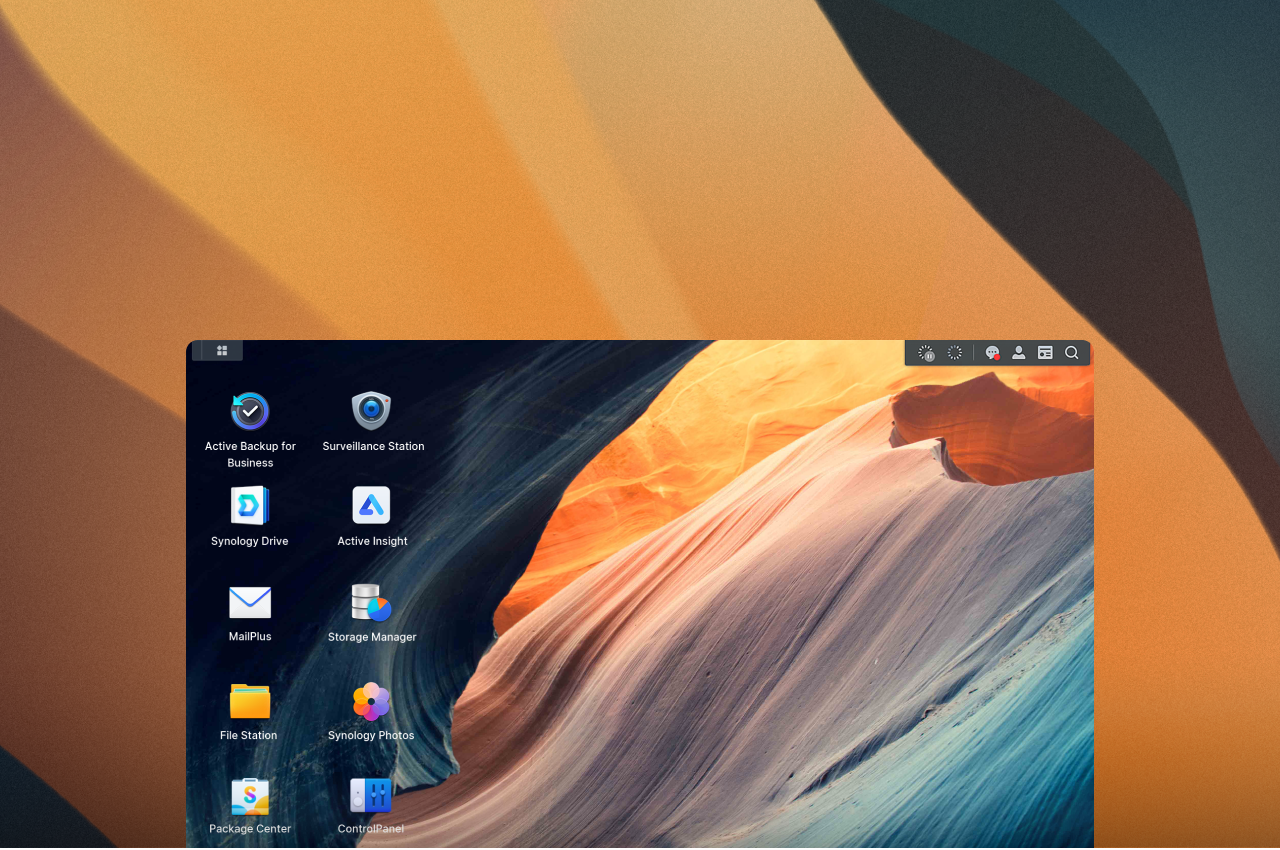Open MailPlus
1280x850 pixels.
click(250, 602)
